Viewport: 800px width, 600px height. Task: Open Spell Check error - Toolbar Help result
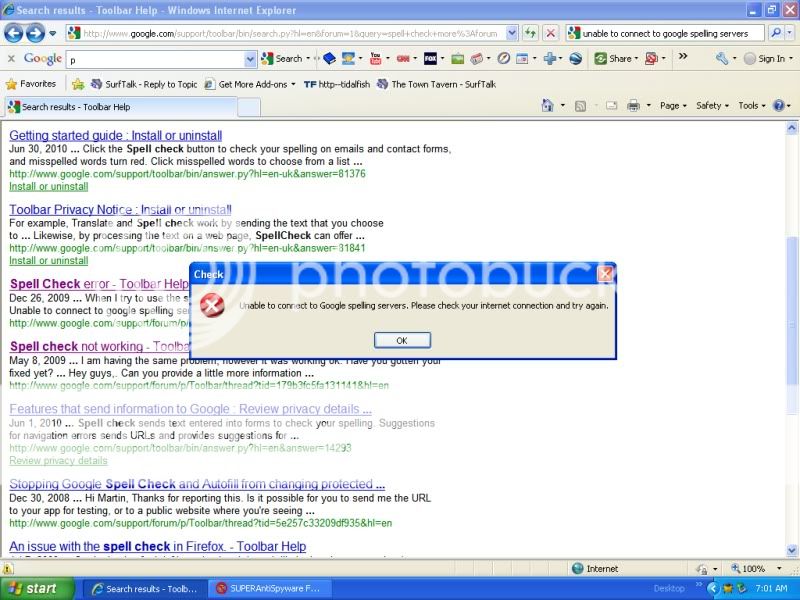99,284
